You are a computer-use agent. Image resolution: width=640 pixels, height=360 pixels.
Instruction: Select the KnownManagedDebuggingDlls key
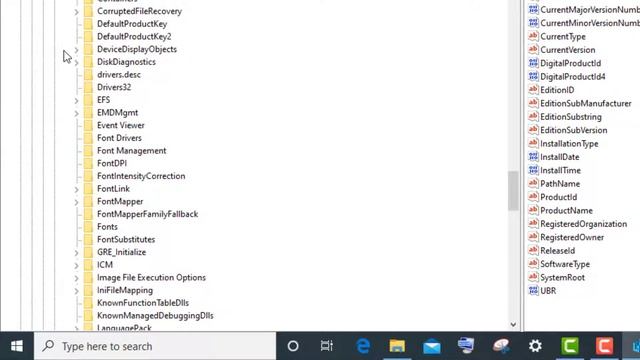click(x=155, y=316)
